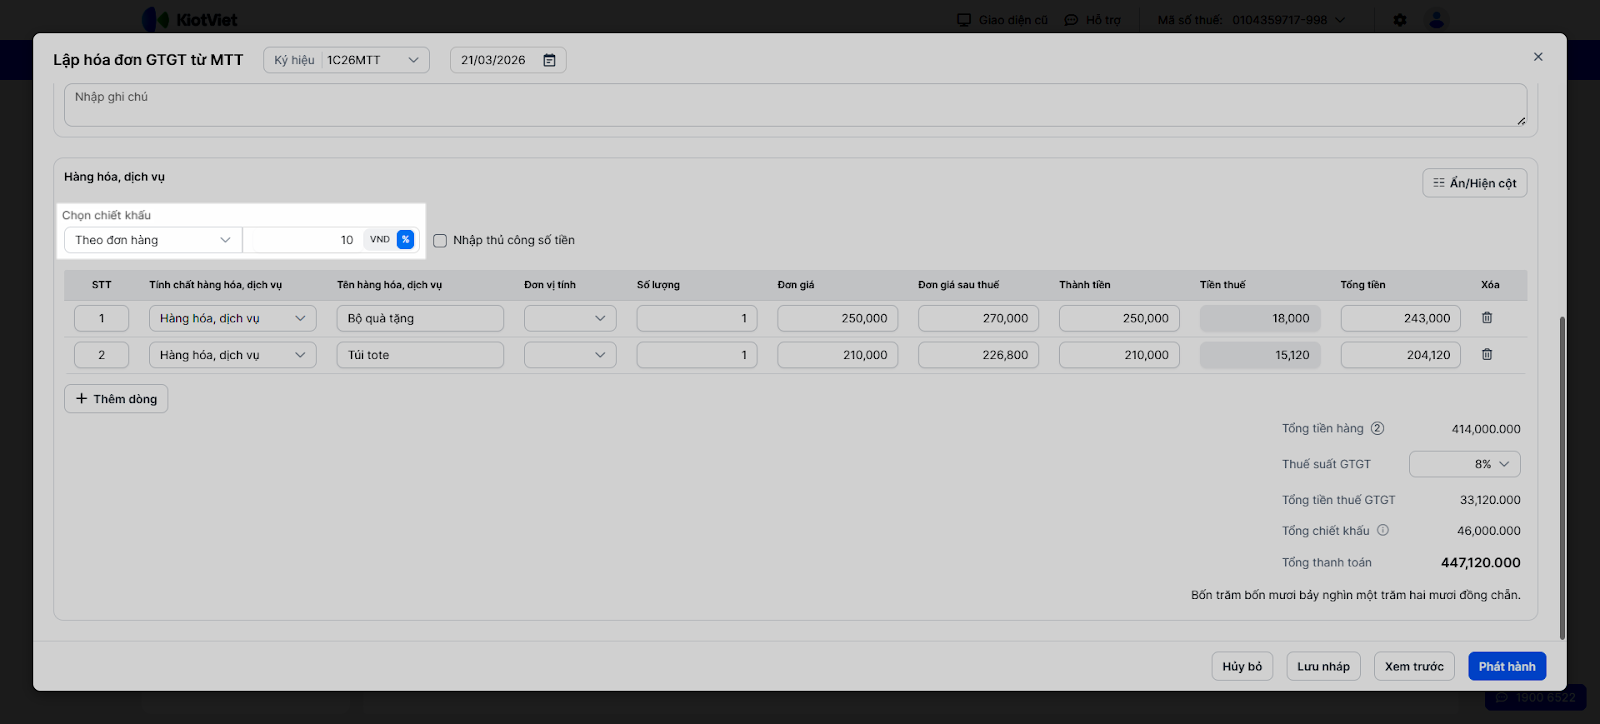The width and height of the screenshot is (1600, 724).
Task: Delete the Bộ quà tặng row
Action: coord(1487,318)
